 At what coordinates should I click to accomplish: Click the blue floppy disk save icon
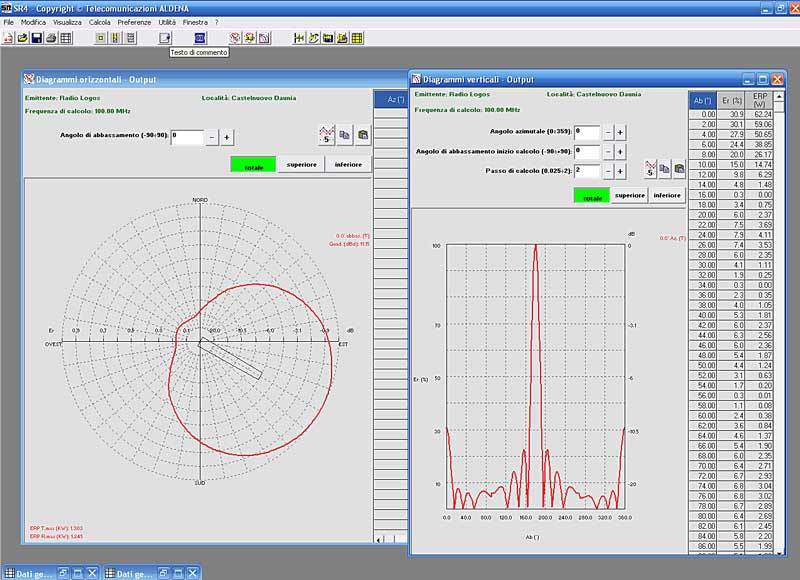pyautogui.click(x=37, y=38)
